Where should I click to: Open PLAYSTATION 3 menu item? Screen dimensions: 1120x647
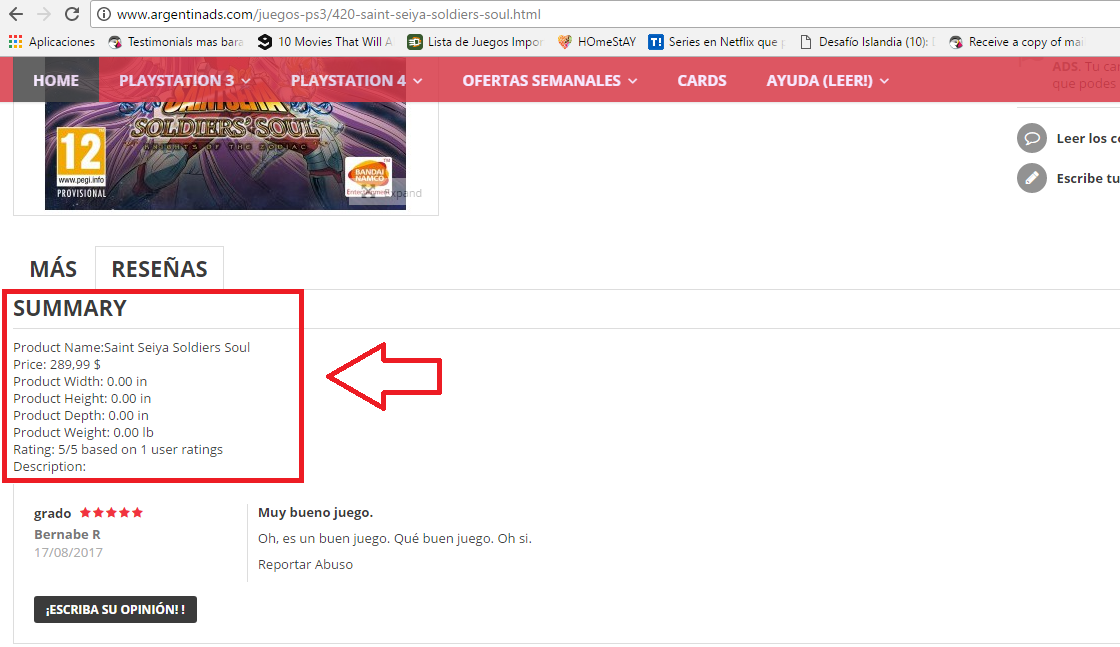176,81
